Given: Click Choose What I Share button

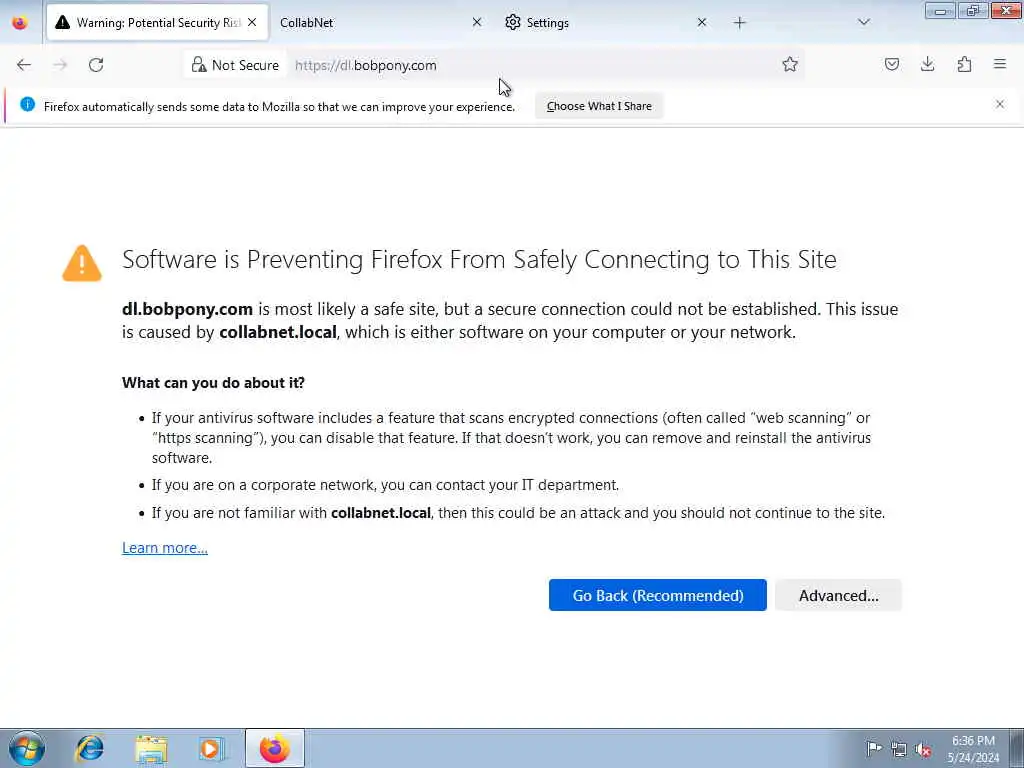Looking at the screenshot, I should tap(599, 106).
